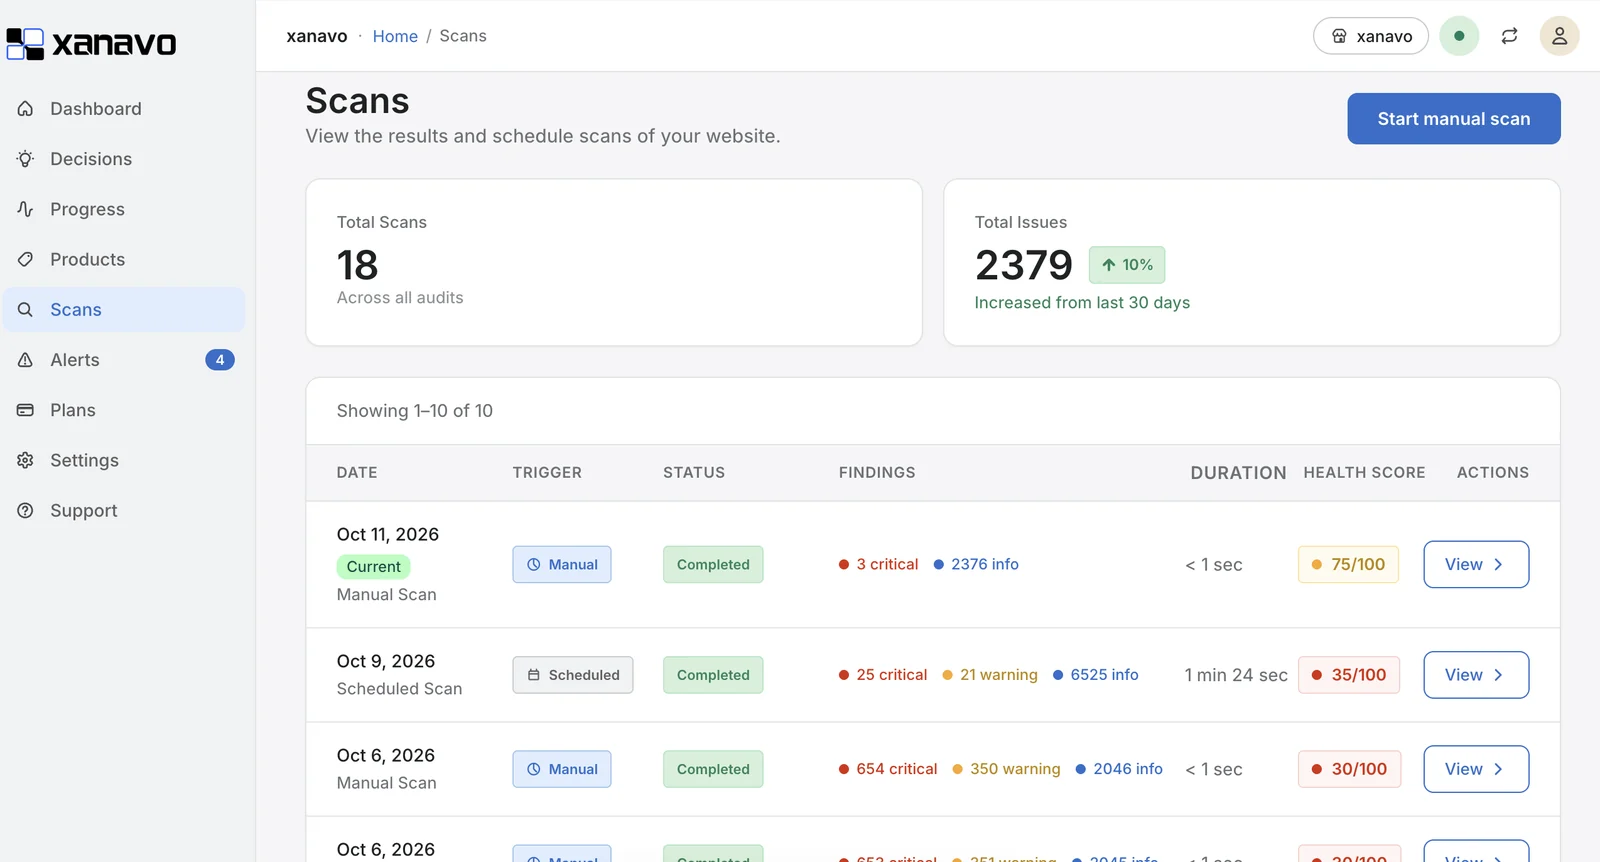Click the Alerts badge showing 4

pos(220,360)
